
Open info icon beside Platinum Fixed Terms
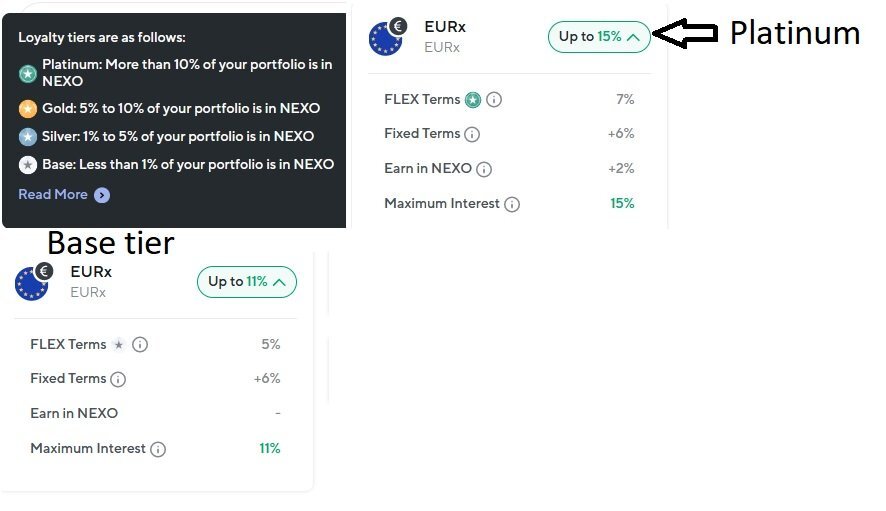472,135
